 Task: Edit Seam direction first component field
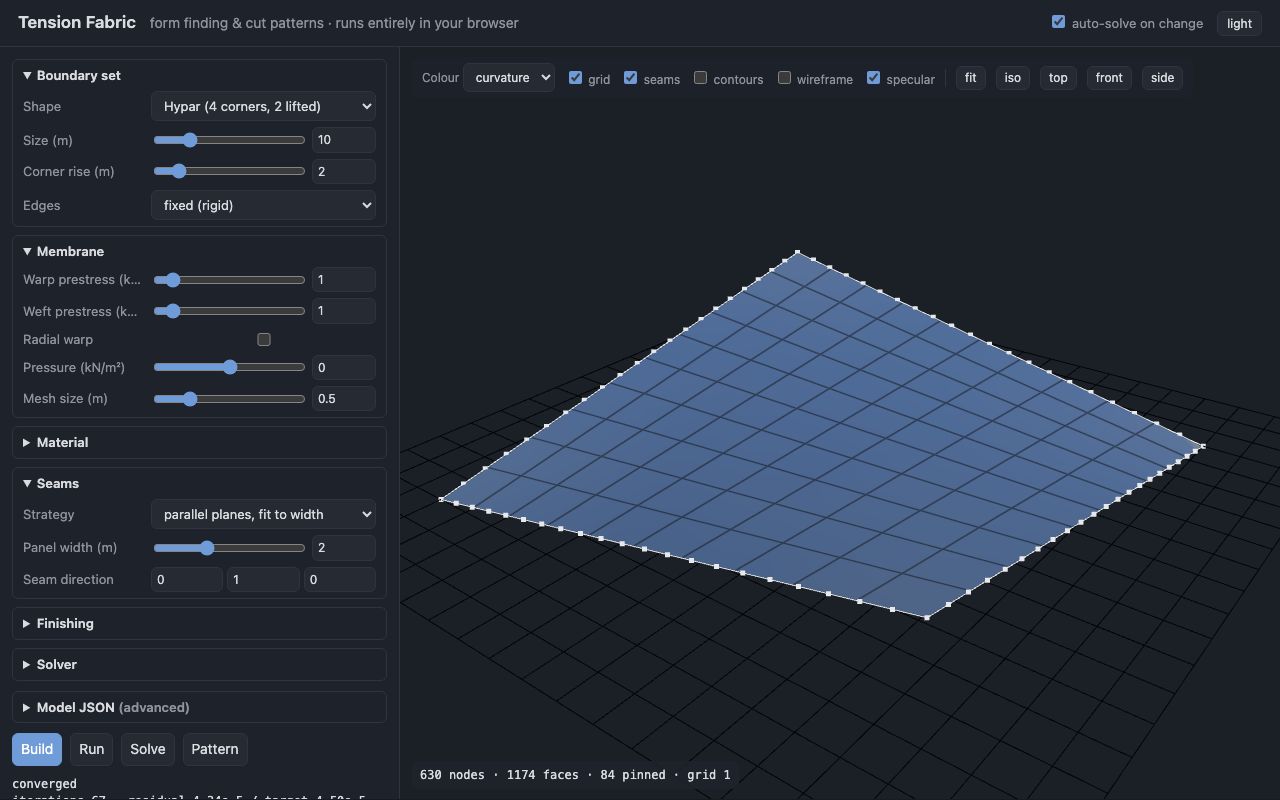coord(186,579)
